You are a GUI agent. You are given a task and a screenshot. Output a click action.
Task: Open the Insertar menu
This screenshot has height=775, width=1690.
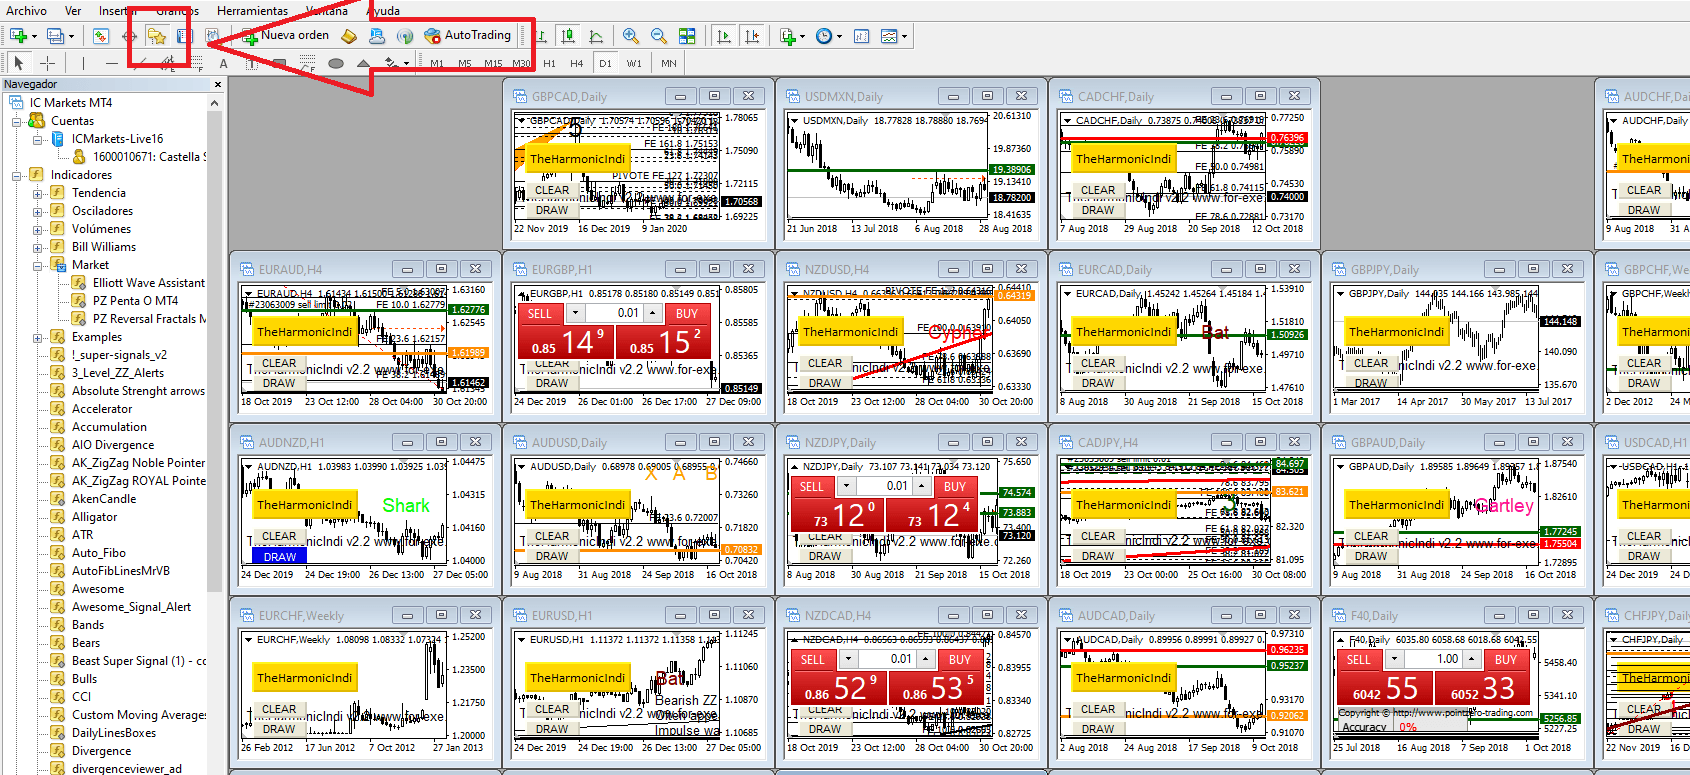[119, 11]
